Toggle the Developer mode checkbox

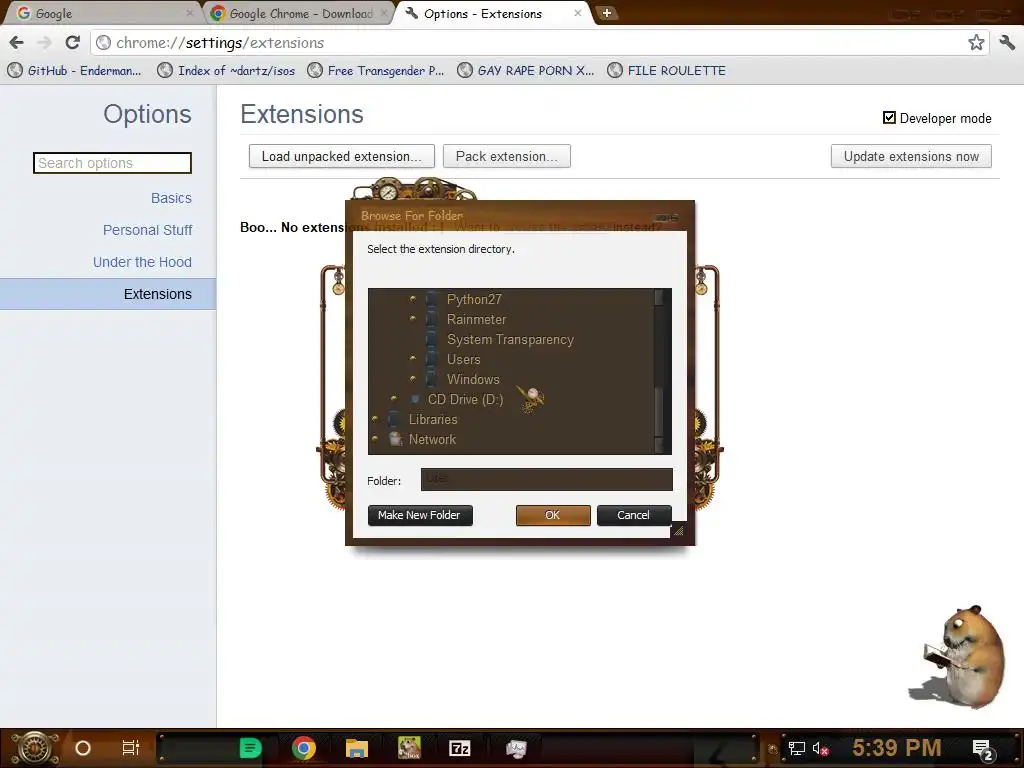point(889,118)
